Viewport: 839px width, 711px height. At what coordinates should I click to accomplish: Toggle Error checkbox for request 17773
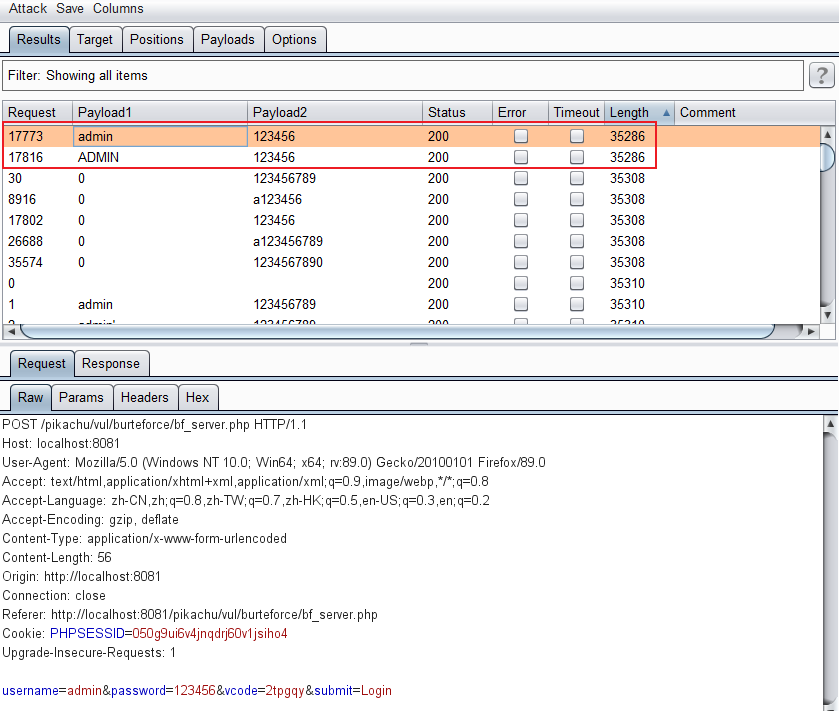tap(521, 136)
